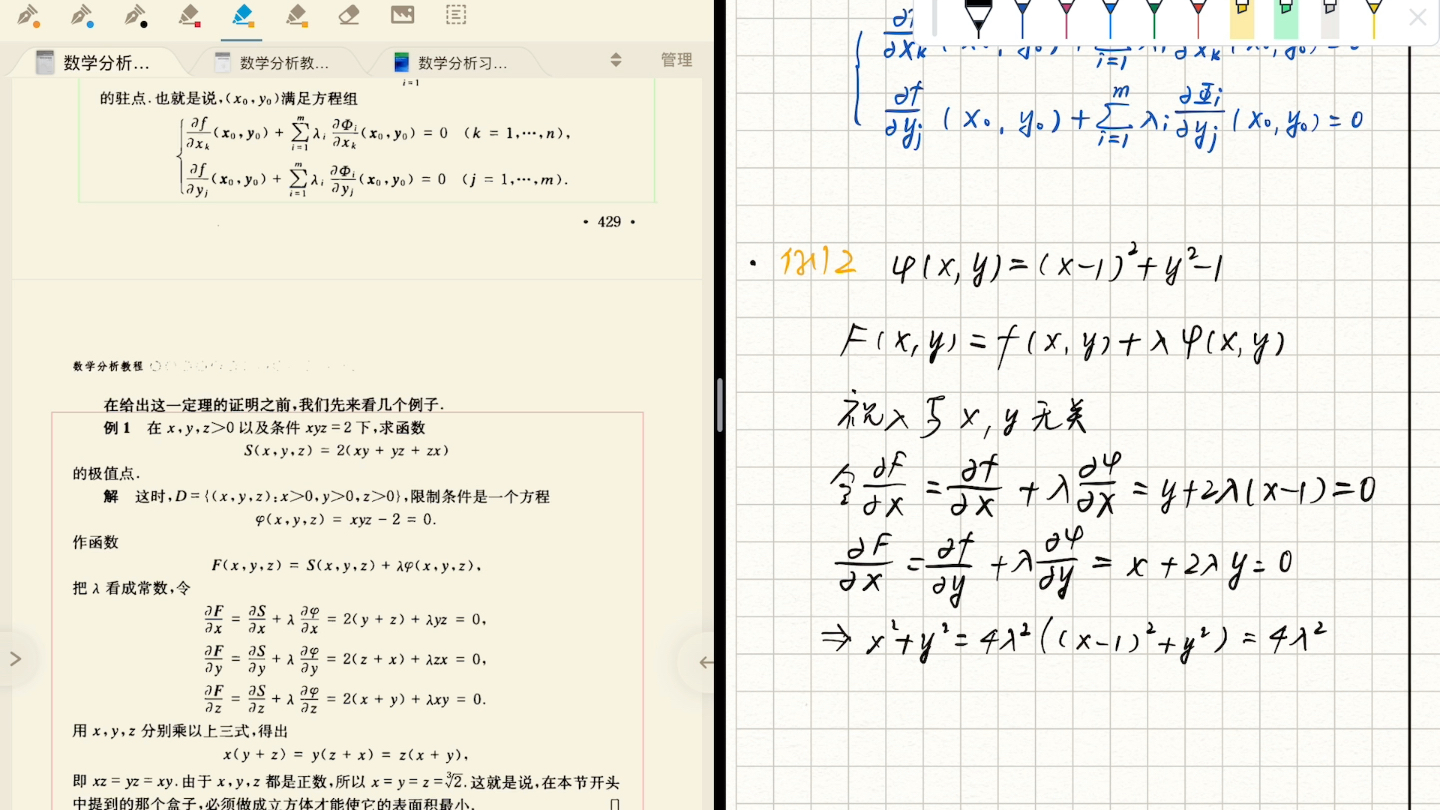Image resolution: width=1440 pixels, height=810 pixels.
Task: Pick the dark blue pen in notes palette
Action: click(1022, 18)
